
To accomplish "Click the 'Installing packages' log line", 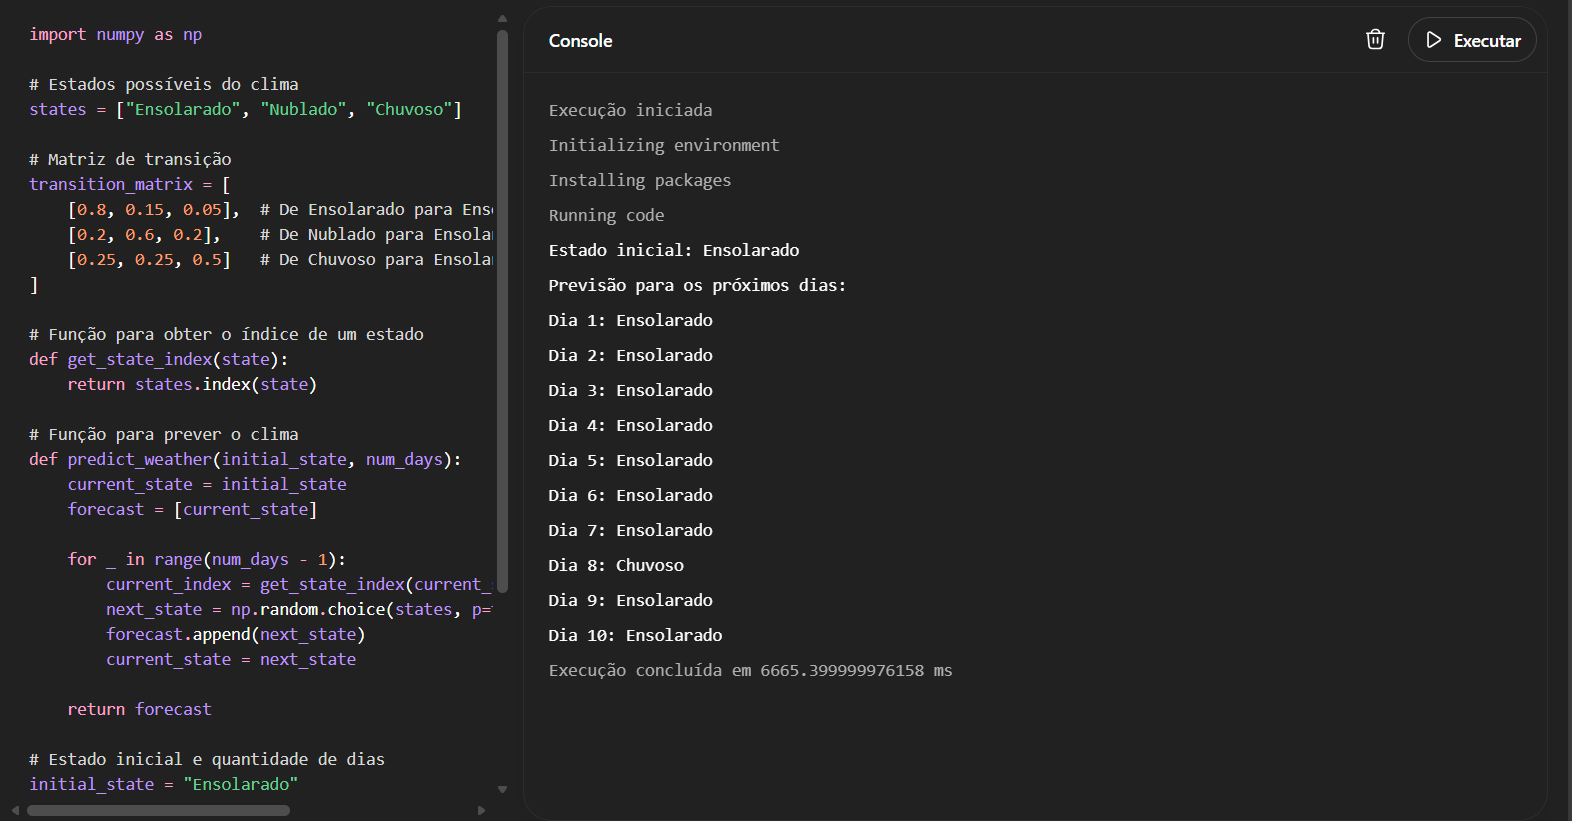I will click(639, 181).
